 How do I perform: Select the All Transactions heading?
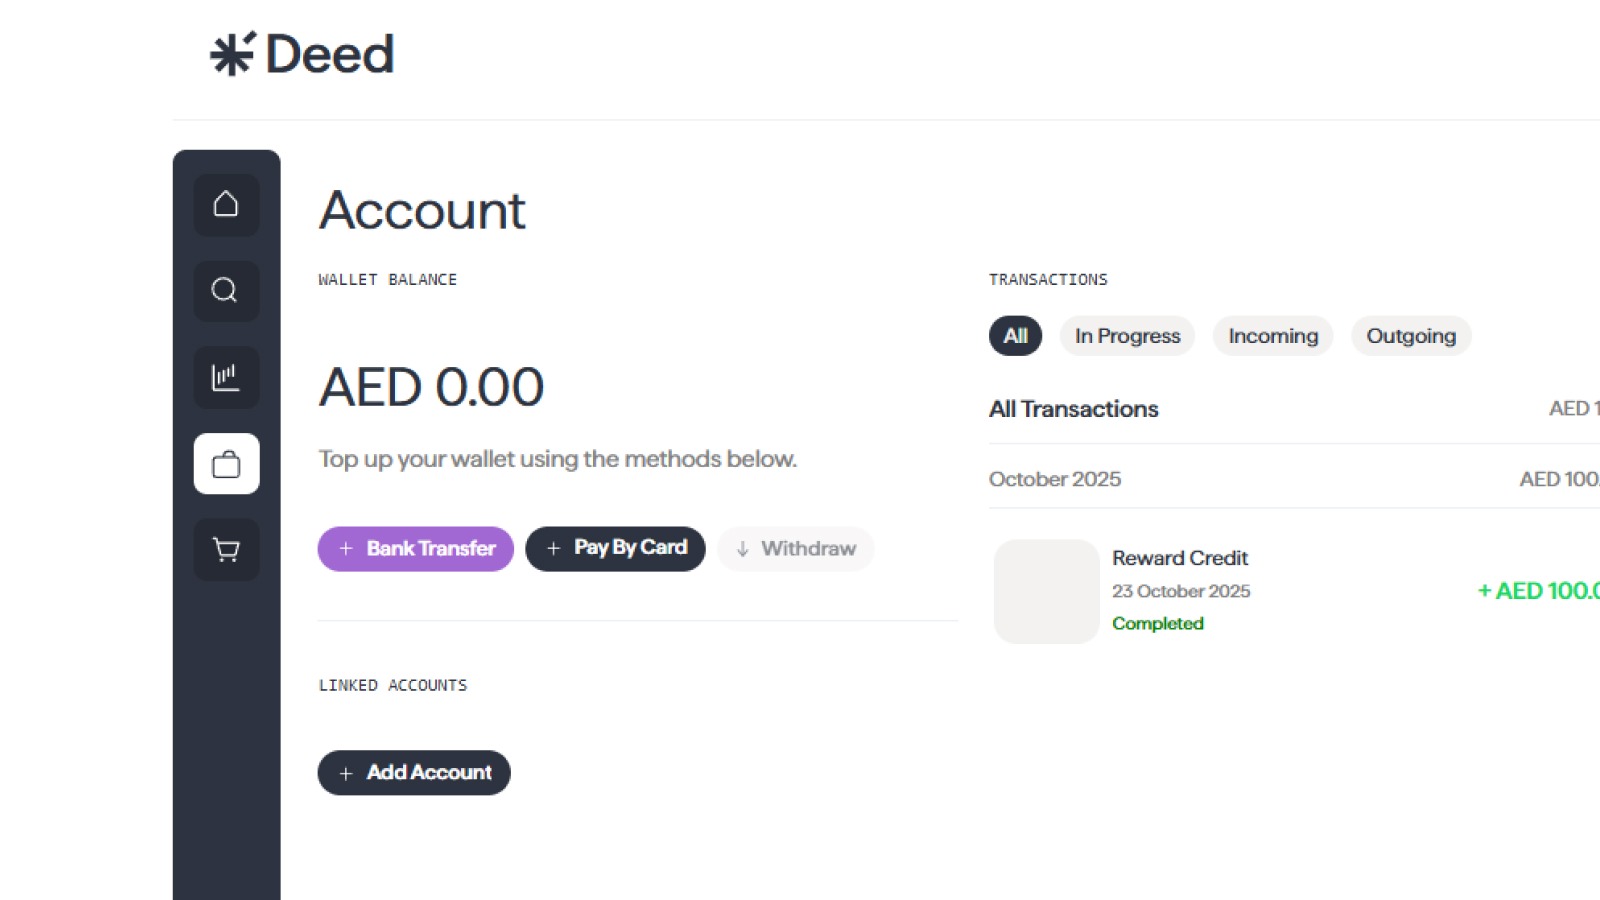pyautogui.click(x=1073, y=409)
